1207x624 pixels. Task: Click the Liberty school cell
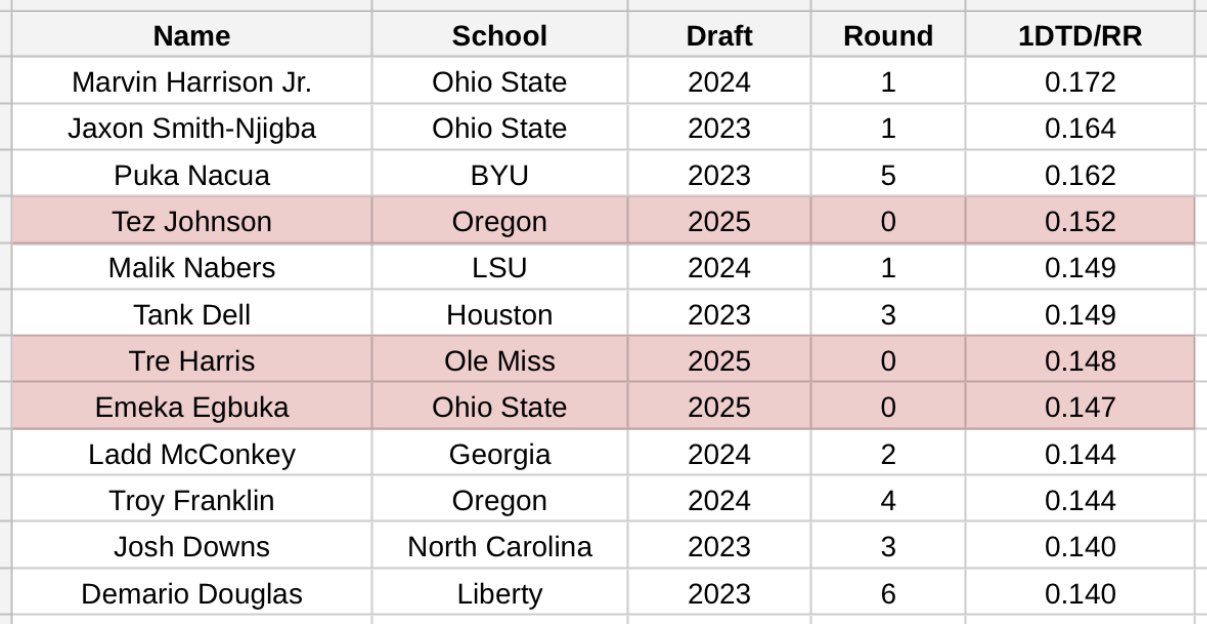[x=499, y=593]
